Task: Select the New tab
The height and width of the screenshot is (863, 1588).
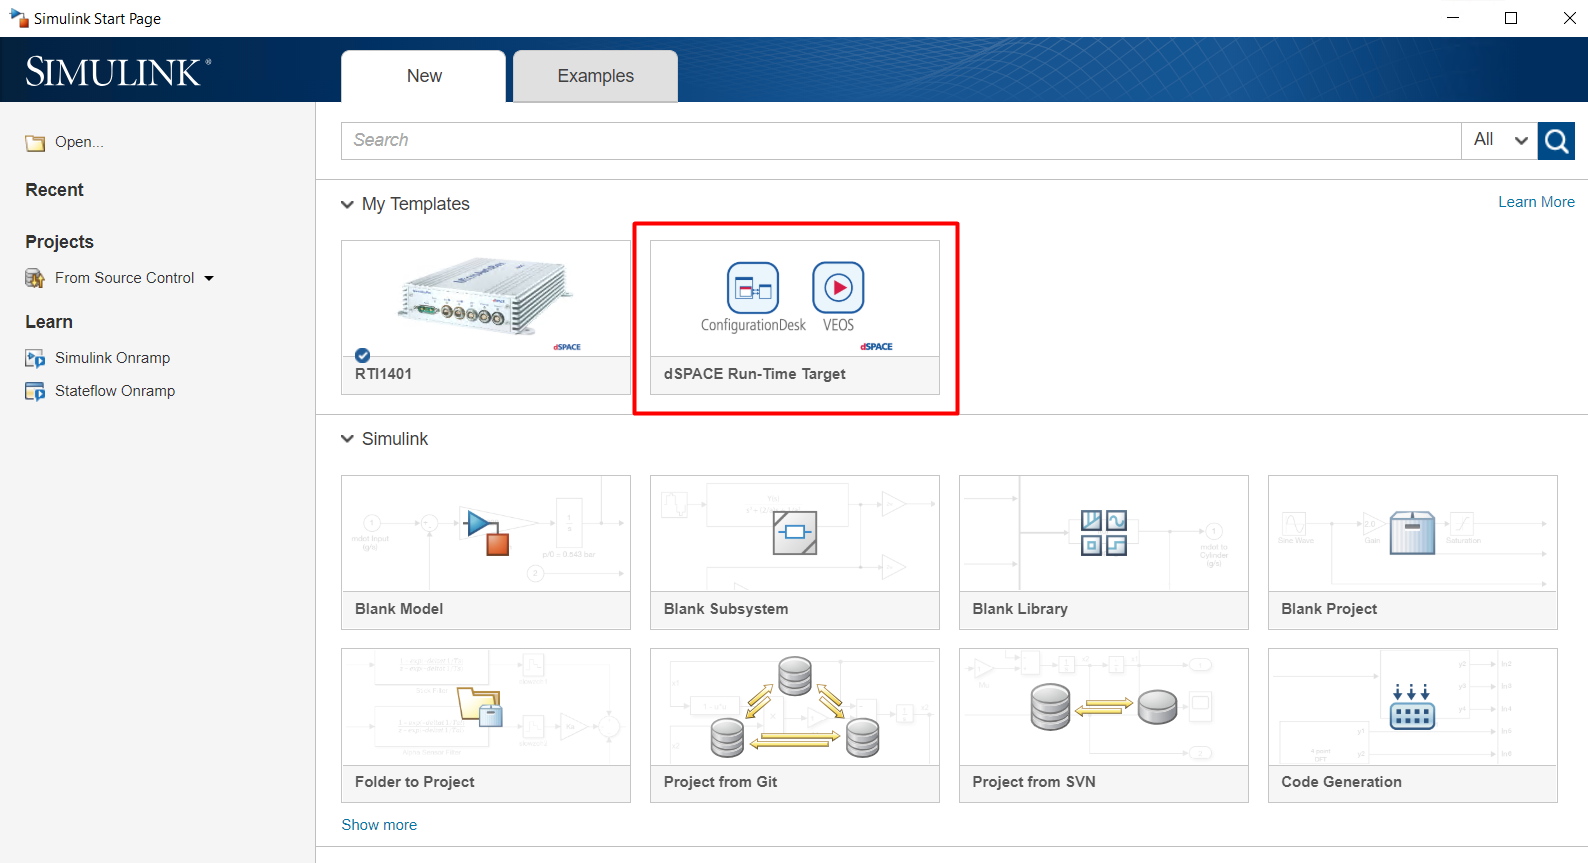Action: [424, 76]
